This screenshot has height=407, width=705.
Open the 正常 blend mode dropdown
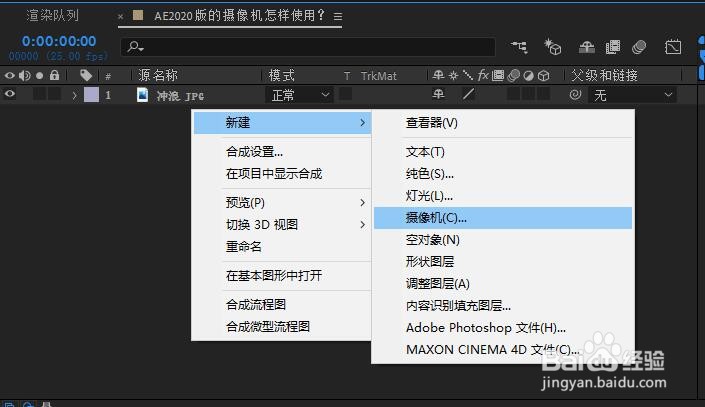299,95
